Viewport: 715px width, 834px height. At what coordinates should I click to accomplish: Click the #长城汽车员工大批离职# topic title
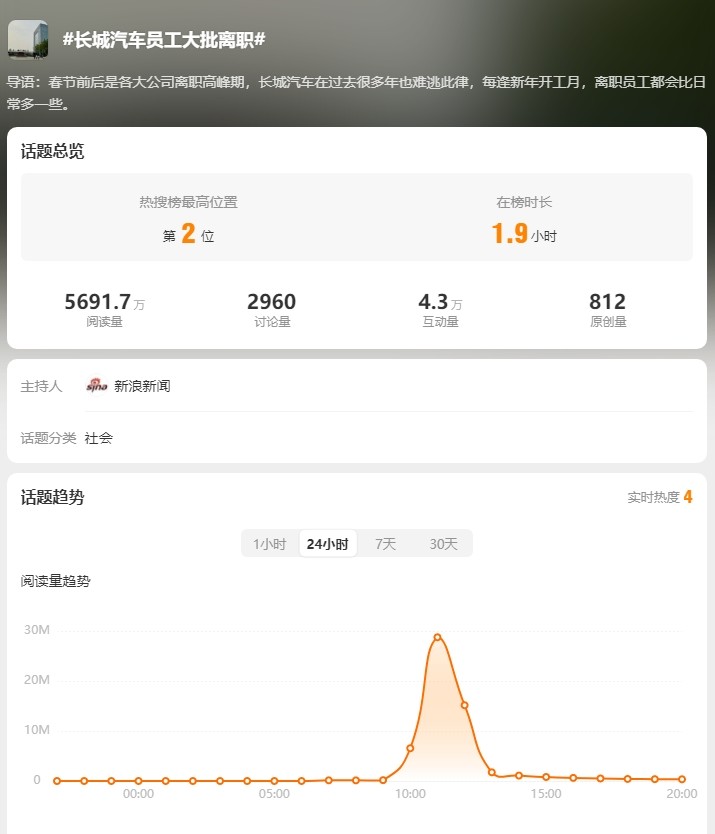pos(163,40)
